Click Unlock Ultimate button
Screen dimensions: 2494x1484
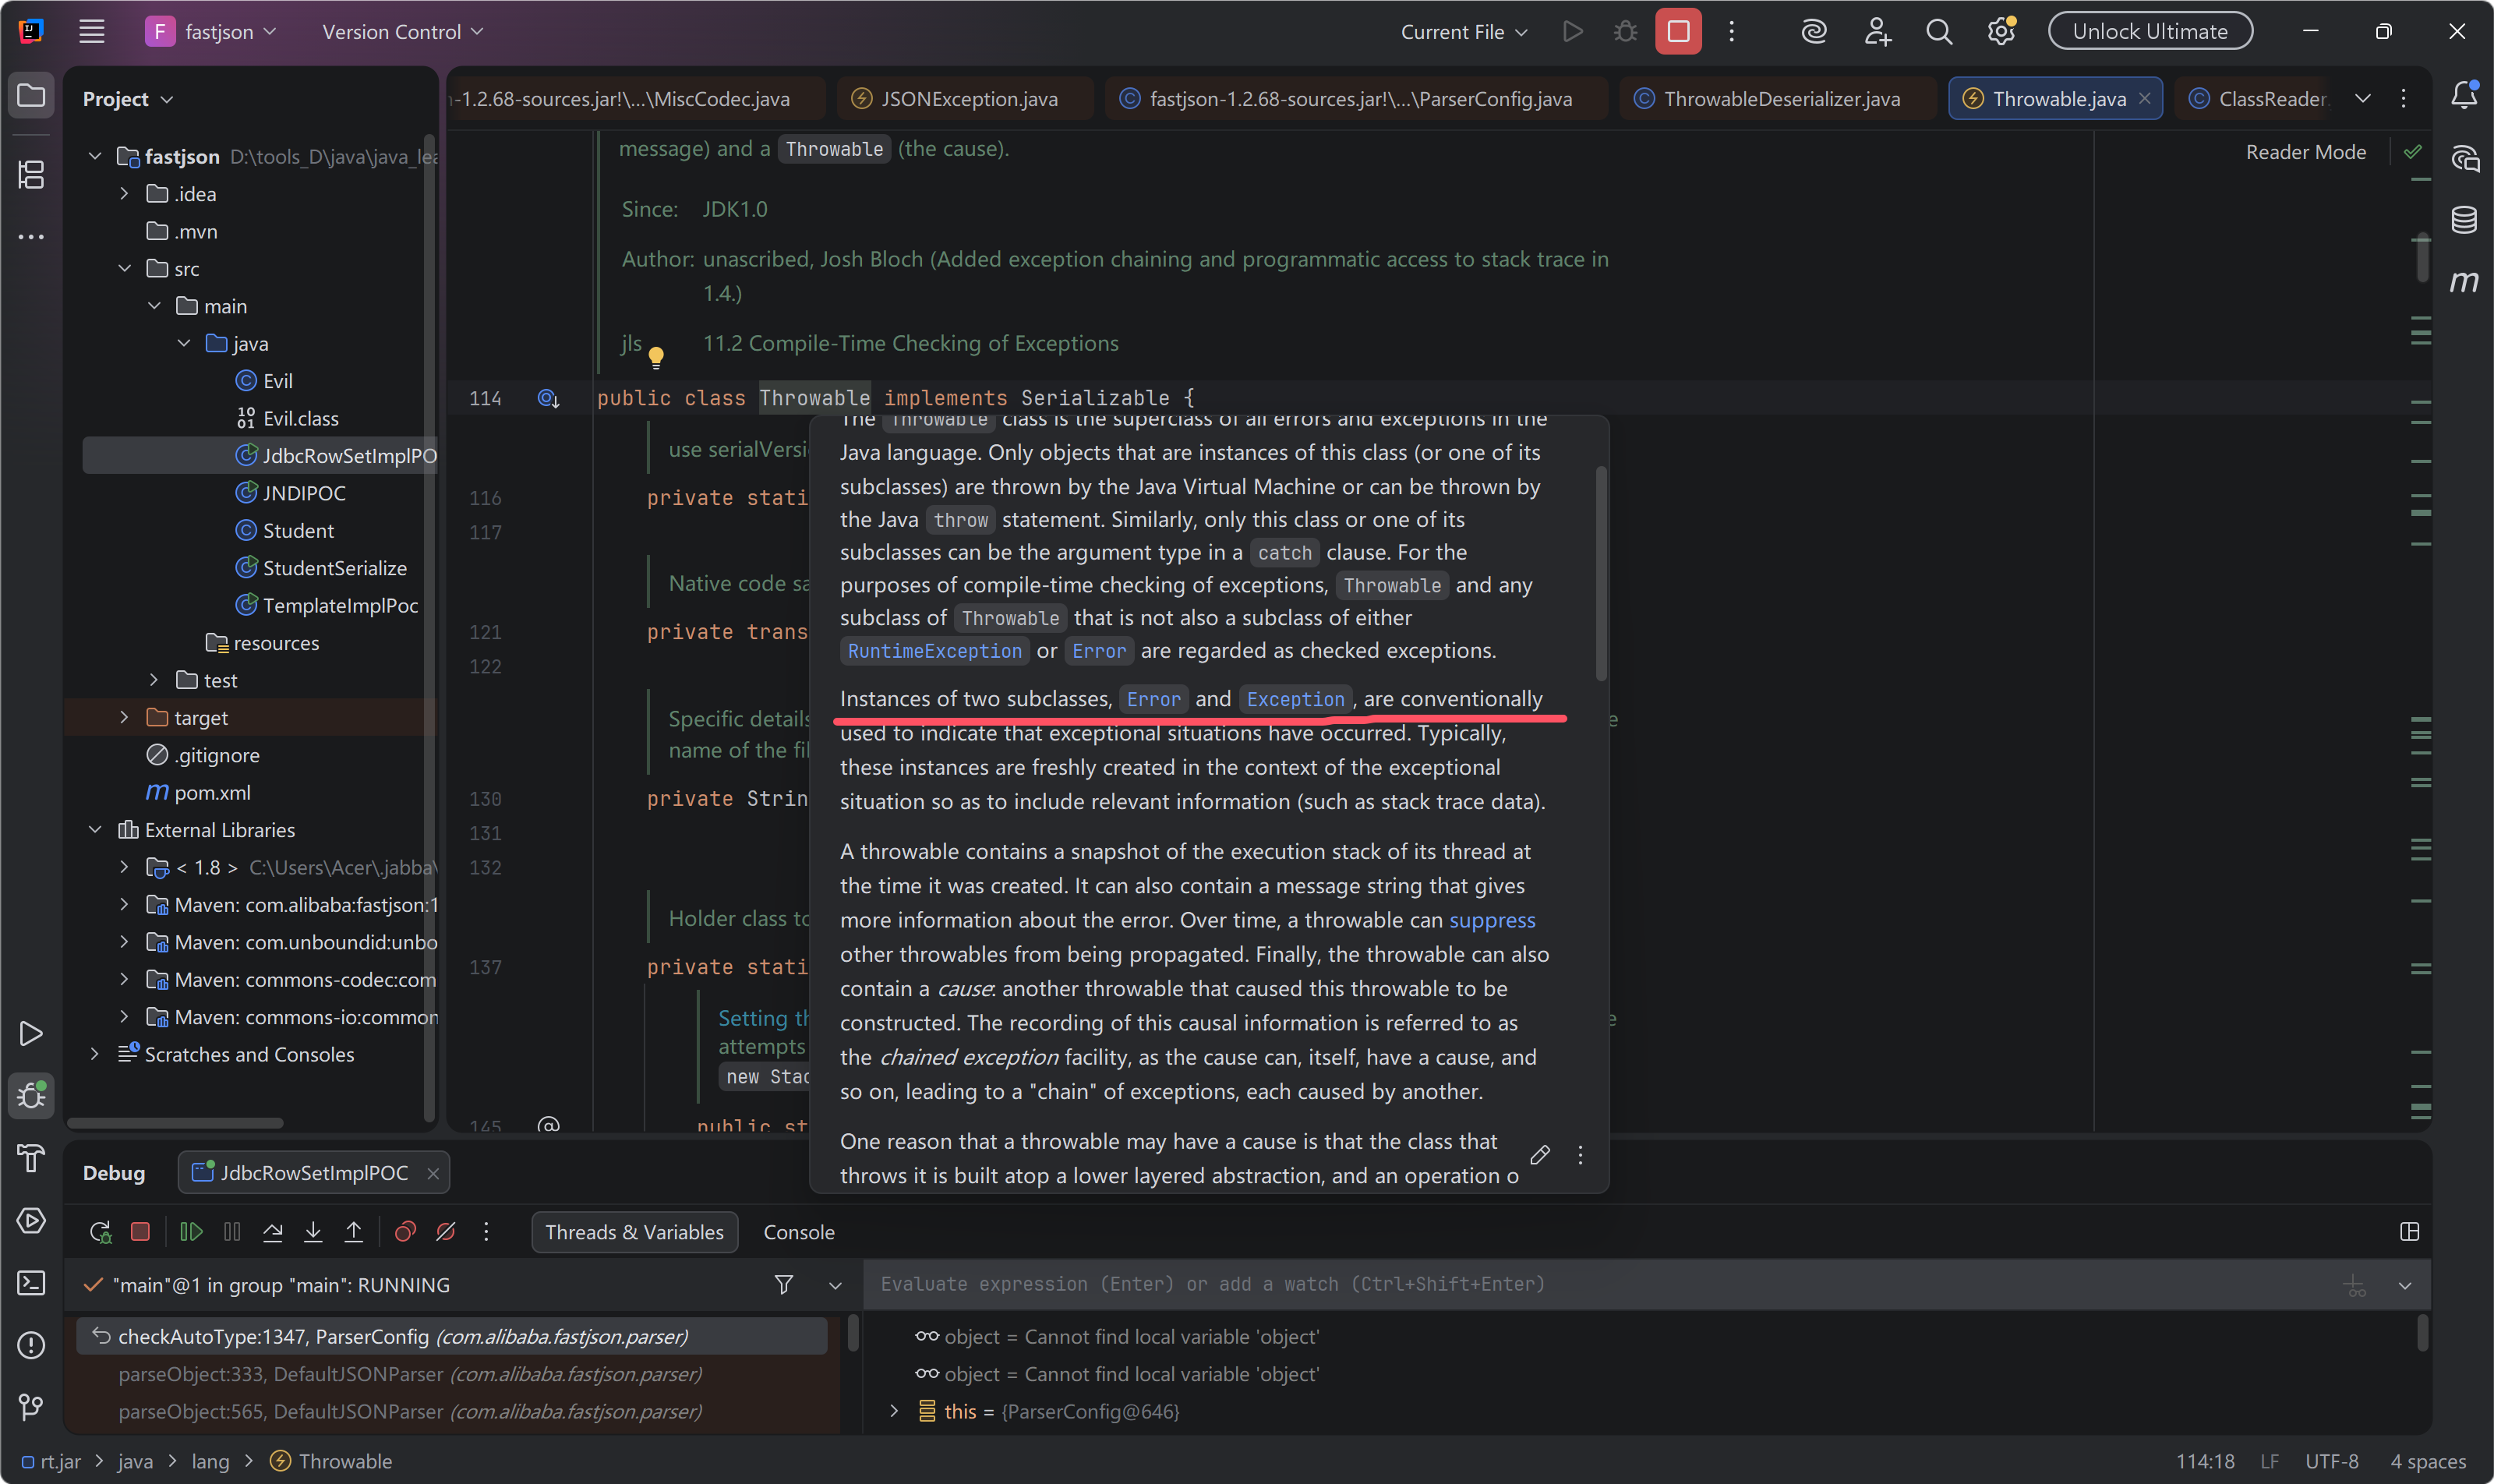tap(2150, 31)
